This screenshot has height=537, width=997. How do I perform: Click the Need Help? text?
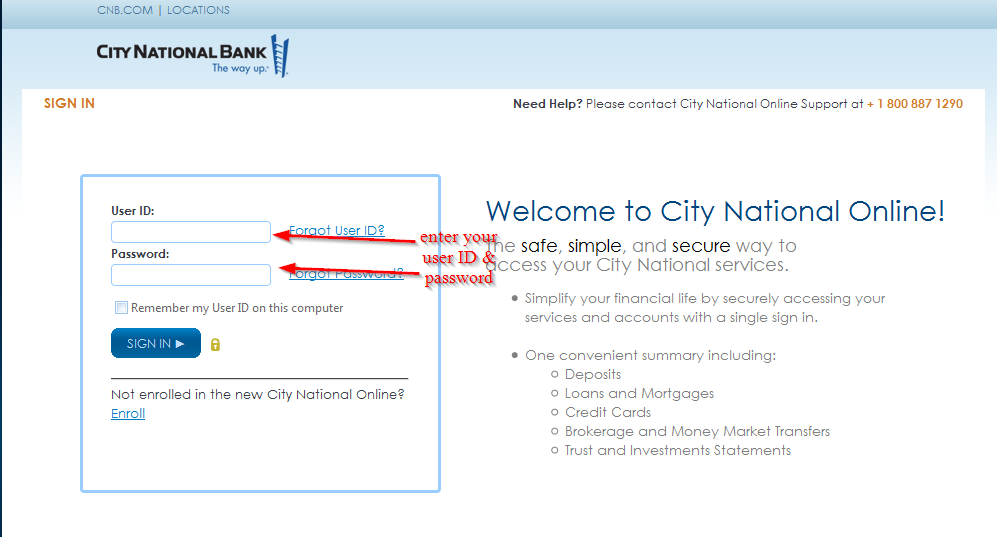point(547,104)
